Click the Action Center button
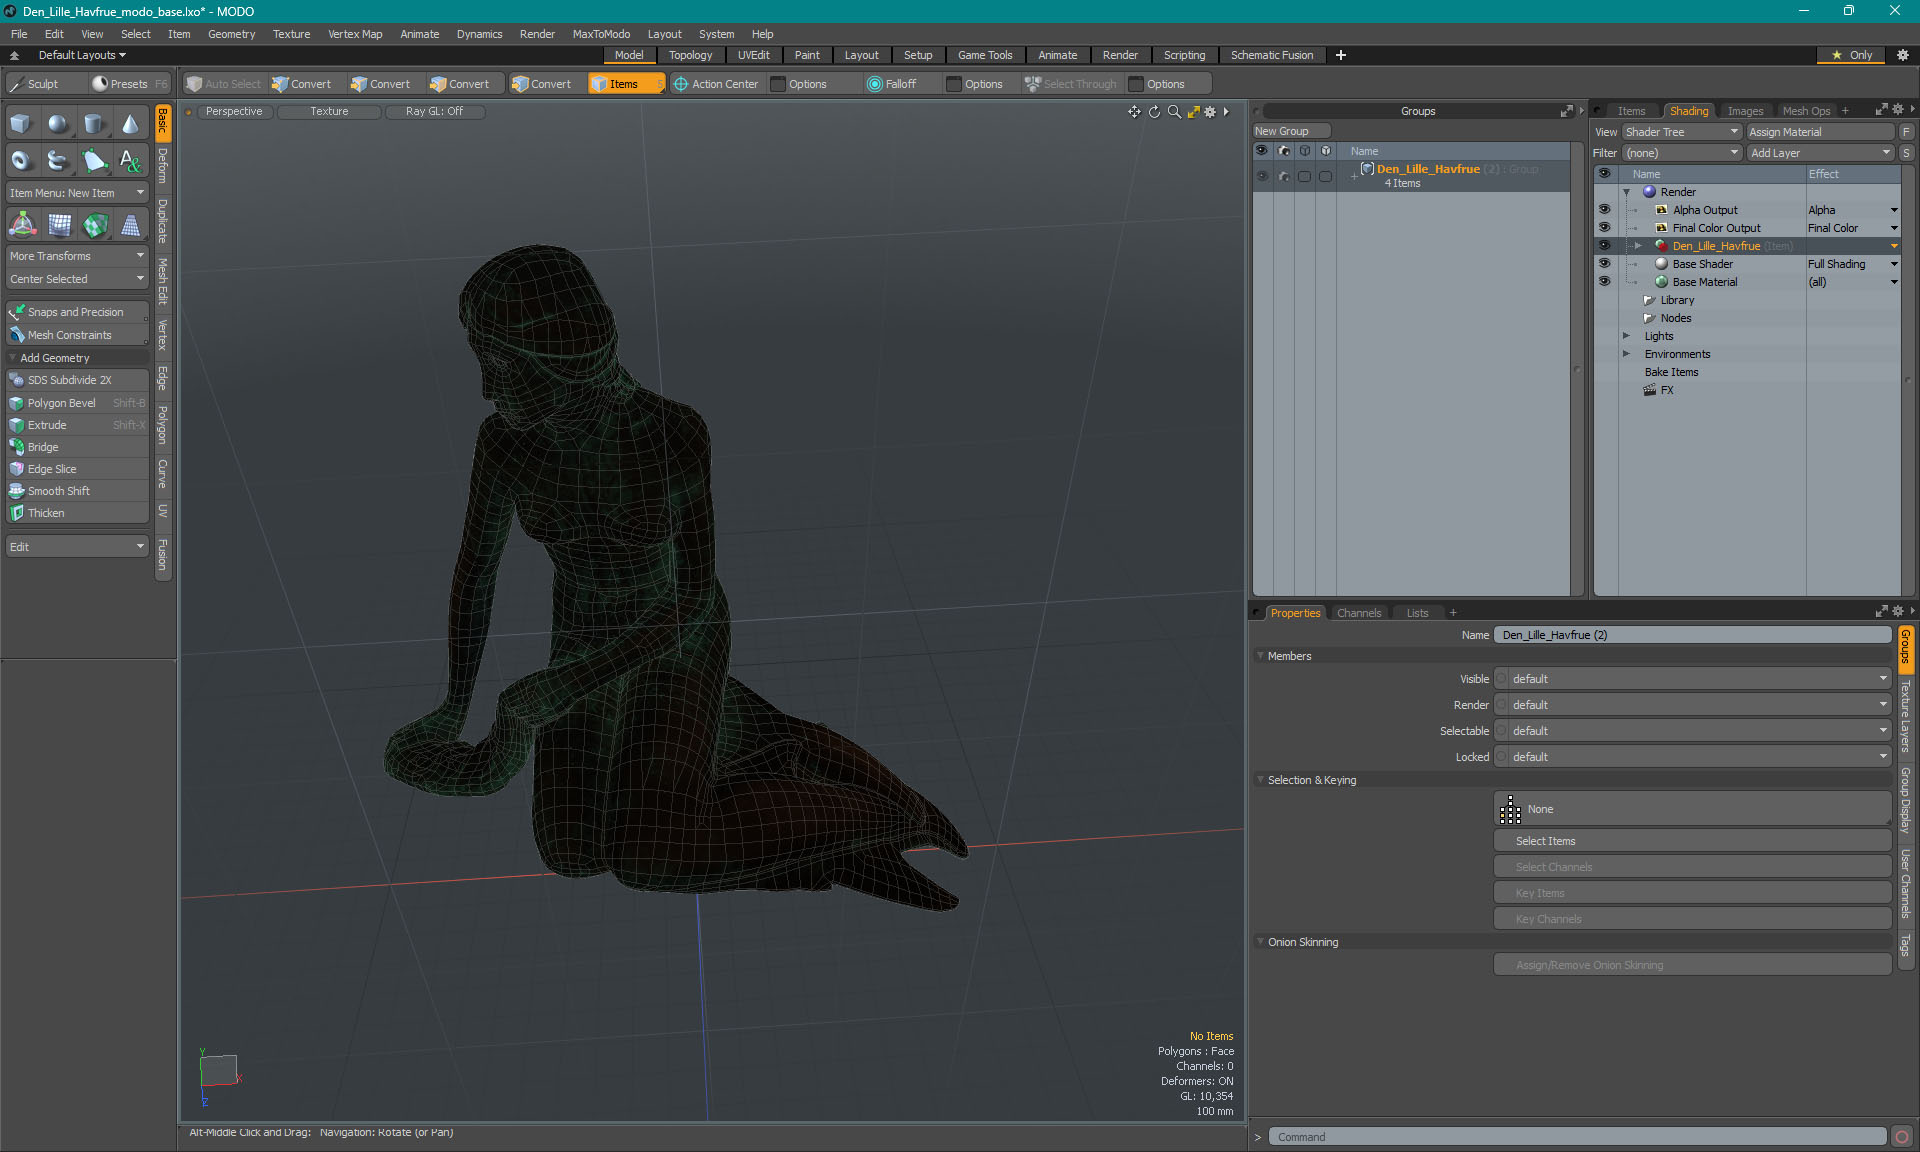Image resolution: width=1920 pixels, height=1152 pixels. pos(716,84)
